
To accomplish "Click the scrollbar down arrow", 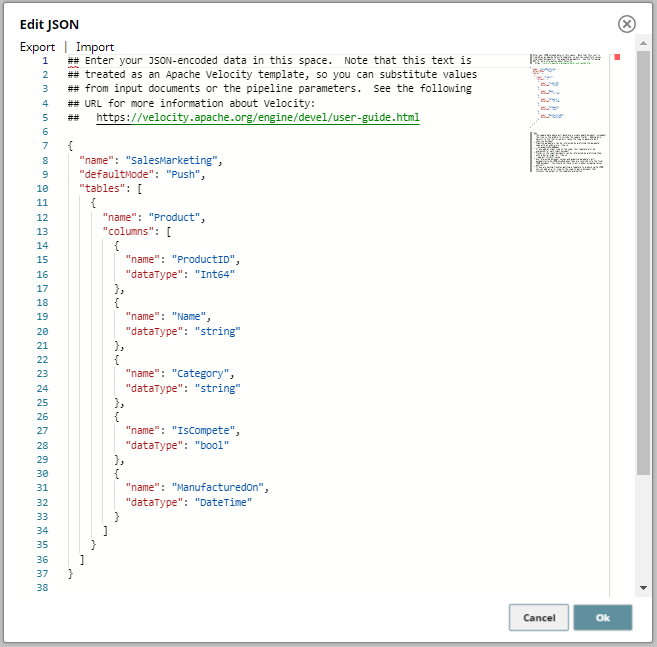I will click(643, 587).
